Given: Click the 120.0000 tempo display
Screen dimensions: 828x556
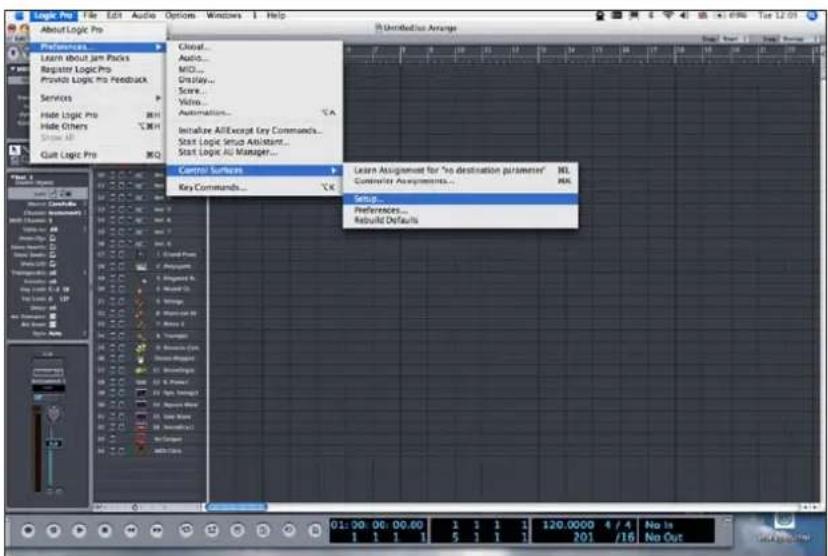Looking at the screenshot, I should coord(568,525).
